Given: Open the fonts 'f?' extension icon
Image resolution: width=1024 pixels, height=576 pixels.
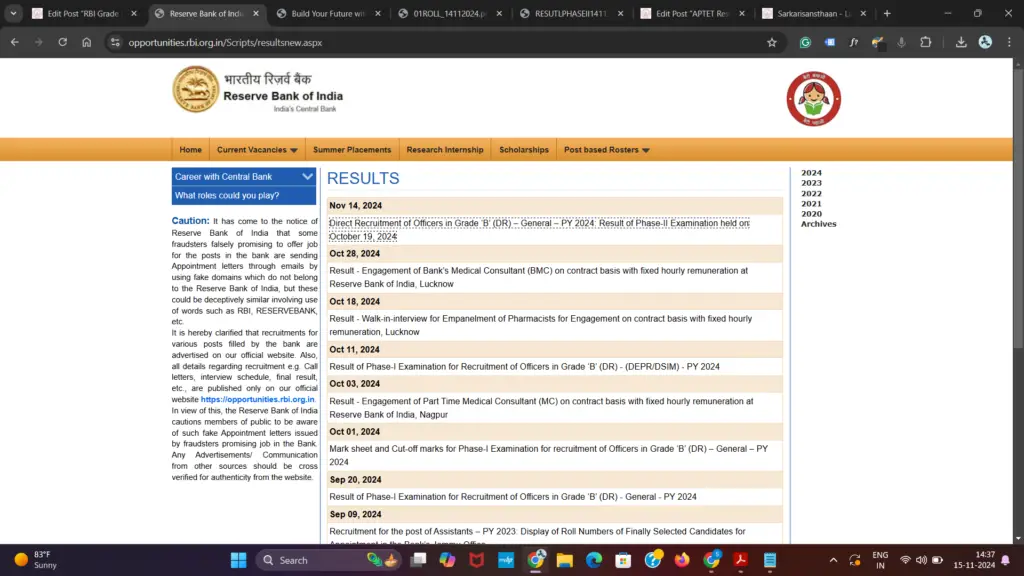Looking at the screenshot, I should (x=854, y=42).
